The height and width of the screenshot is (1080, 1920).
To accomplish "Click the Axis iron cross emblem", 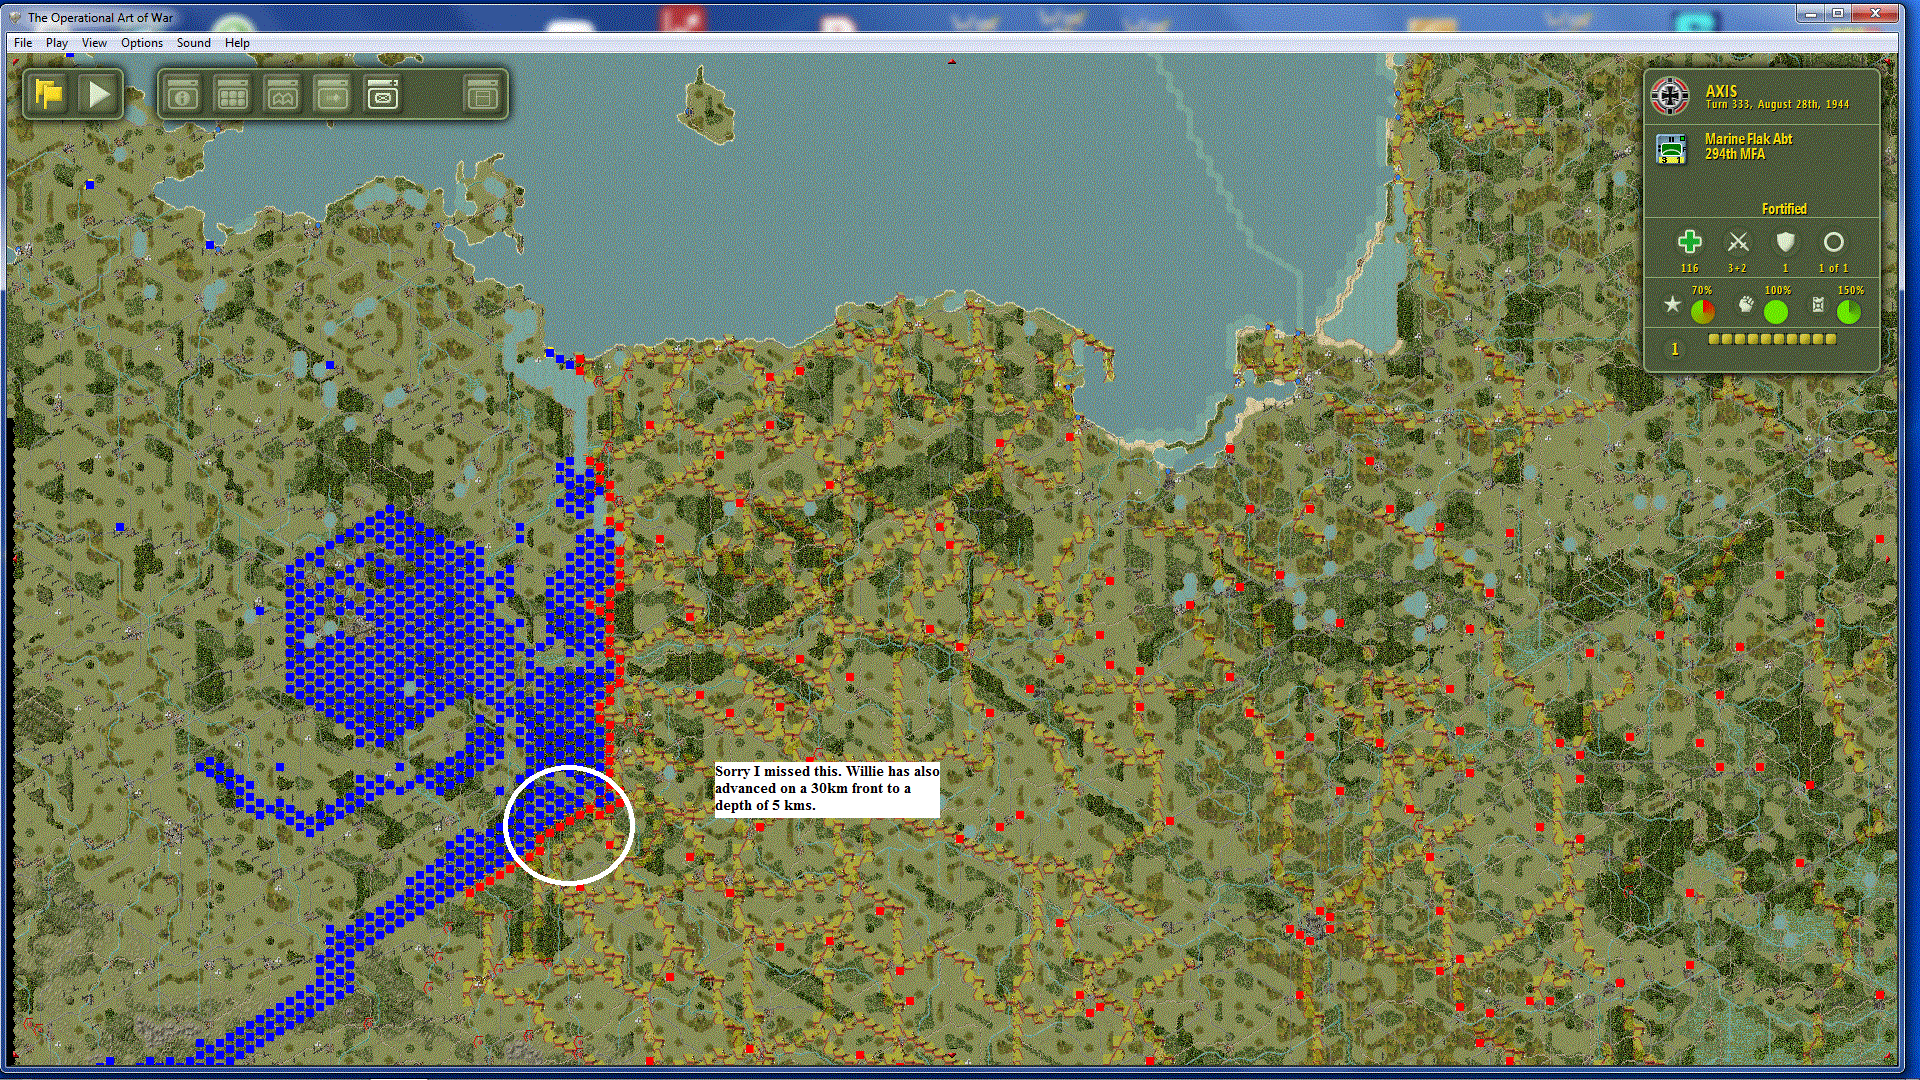I will [x=1670, y=96].
